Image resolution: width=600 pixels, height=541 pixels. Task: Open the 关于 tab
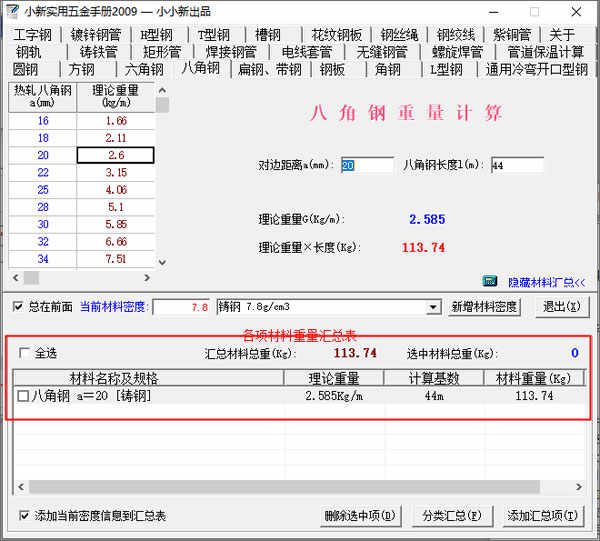(562, 35)
